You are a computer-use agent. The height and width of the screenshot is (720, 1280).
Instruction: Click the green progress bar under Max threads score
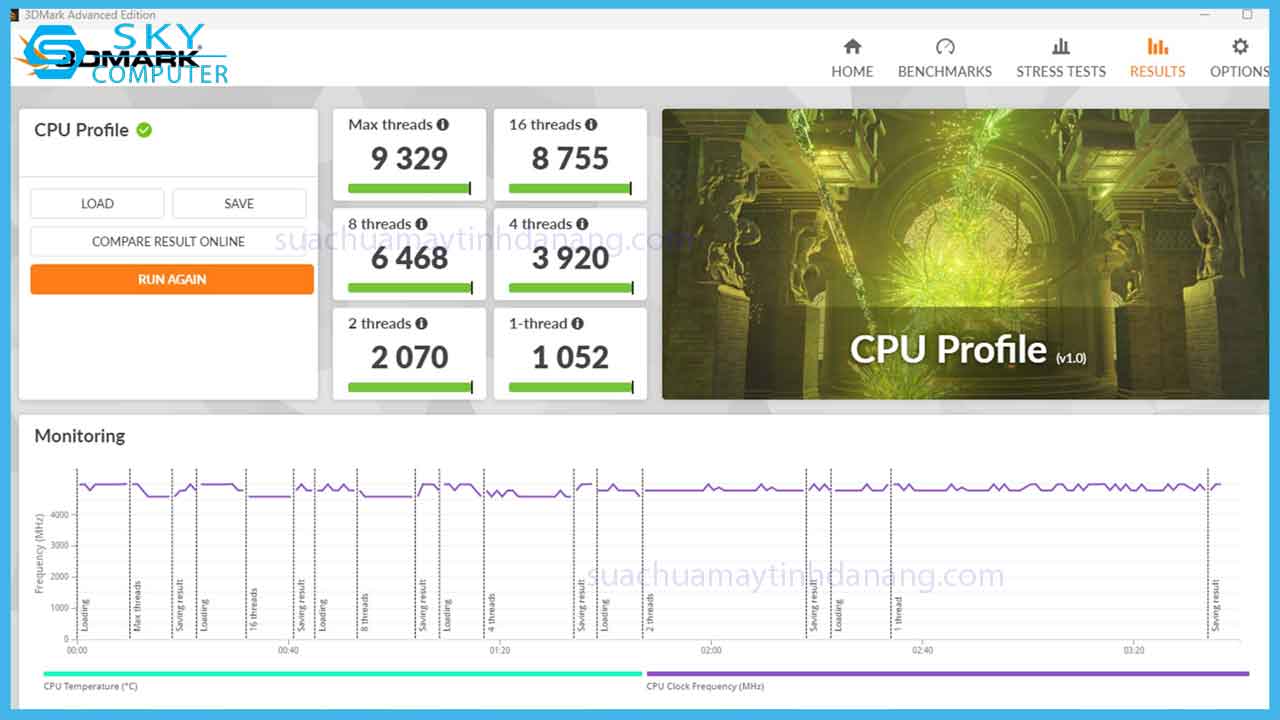407,187
